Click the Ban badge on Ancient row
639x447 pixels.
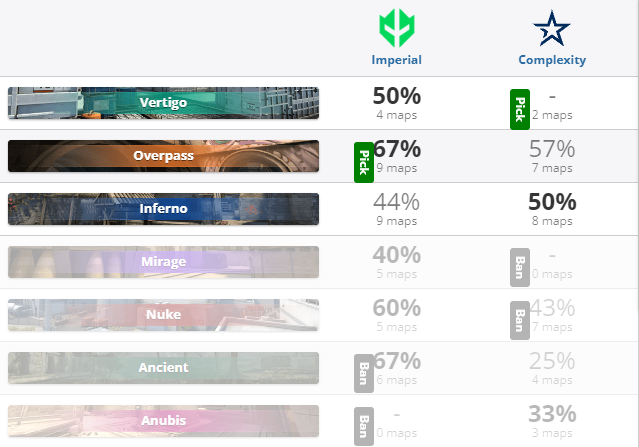coord(364,373)
